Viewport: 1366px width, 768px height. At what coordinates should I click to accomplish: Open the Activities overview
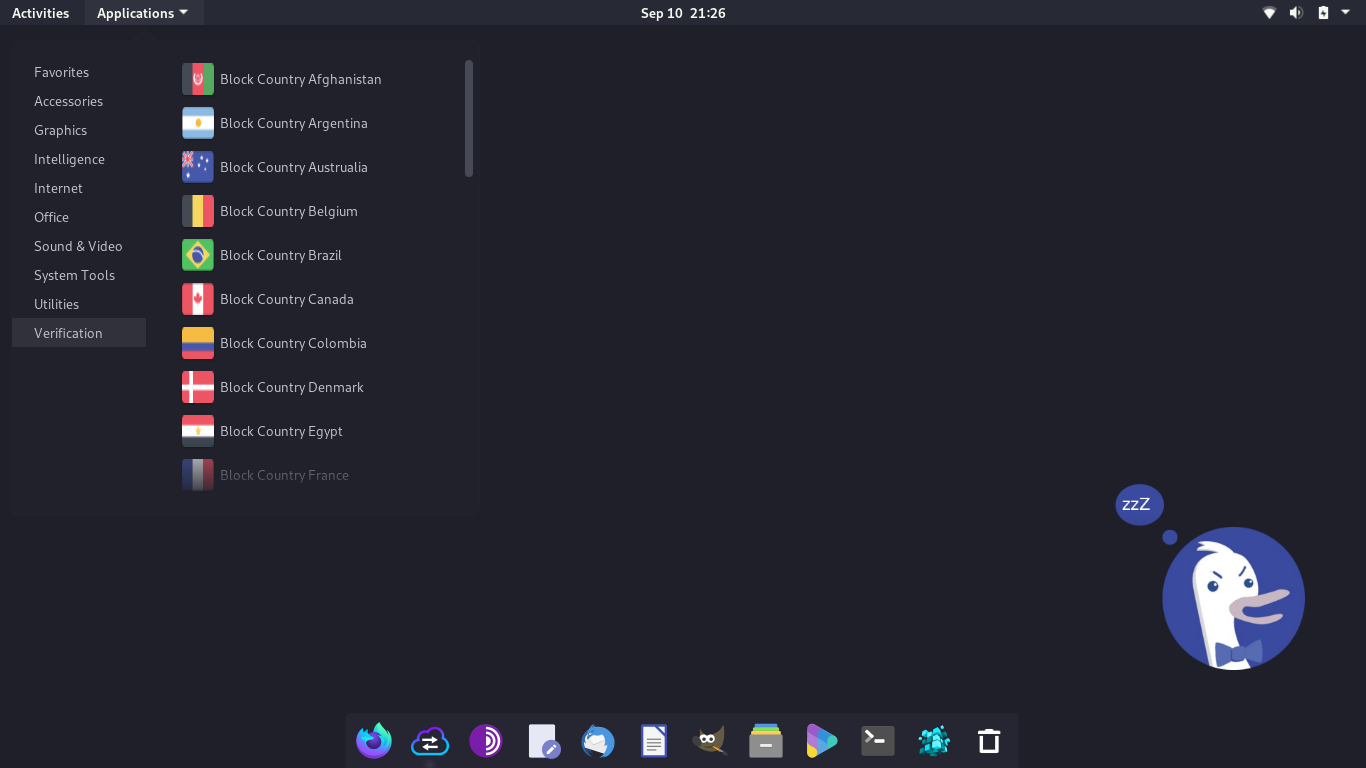pyautogui.click(x=41, y=13)
